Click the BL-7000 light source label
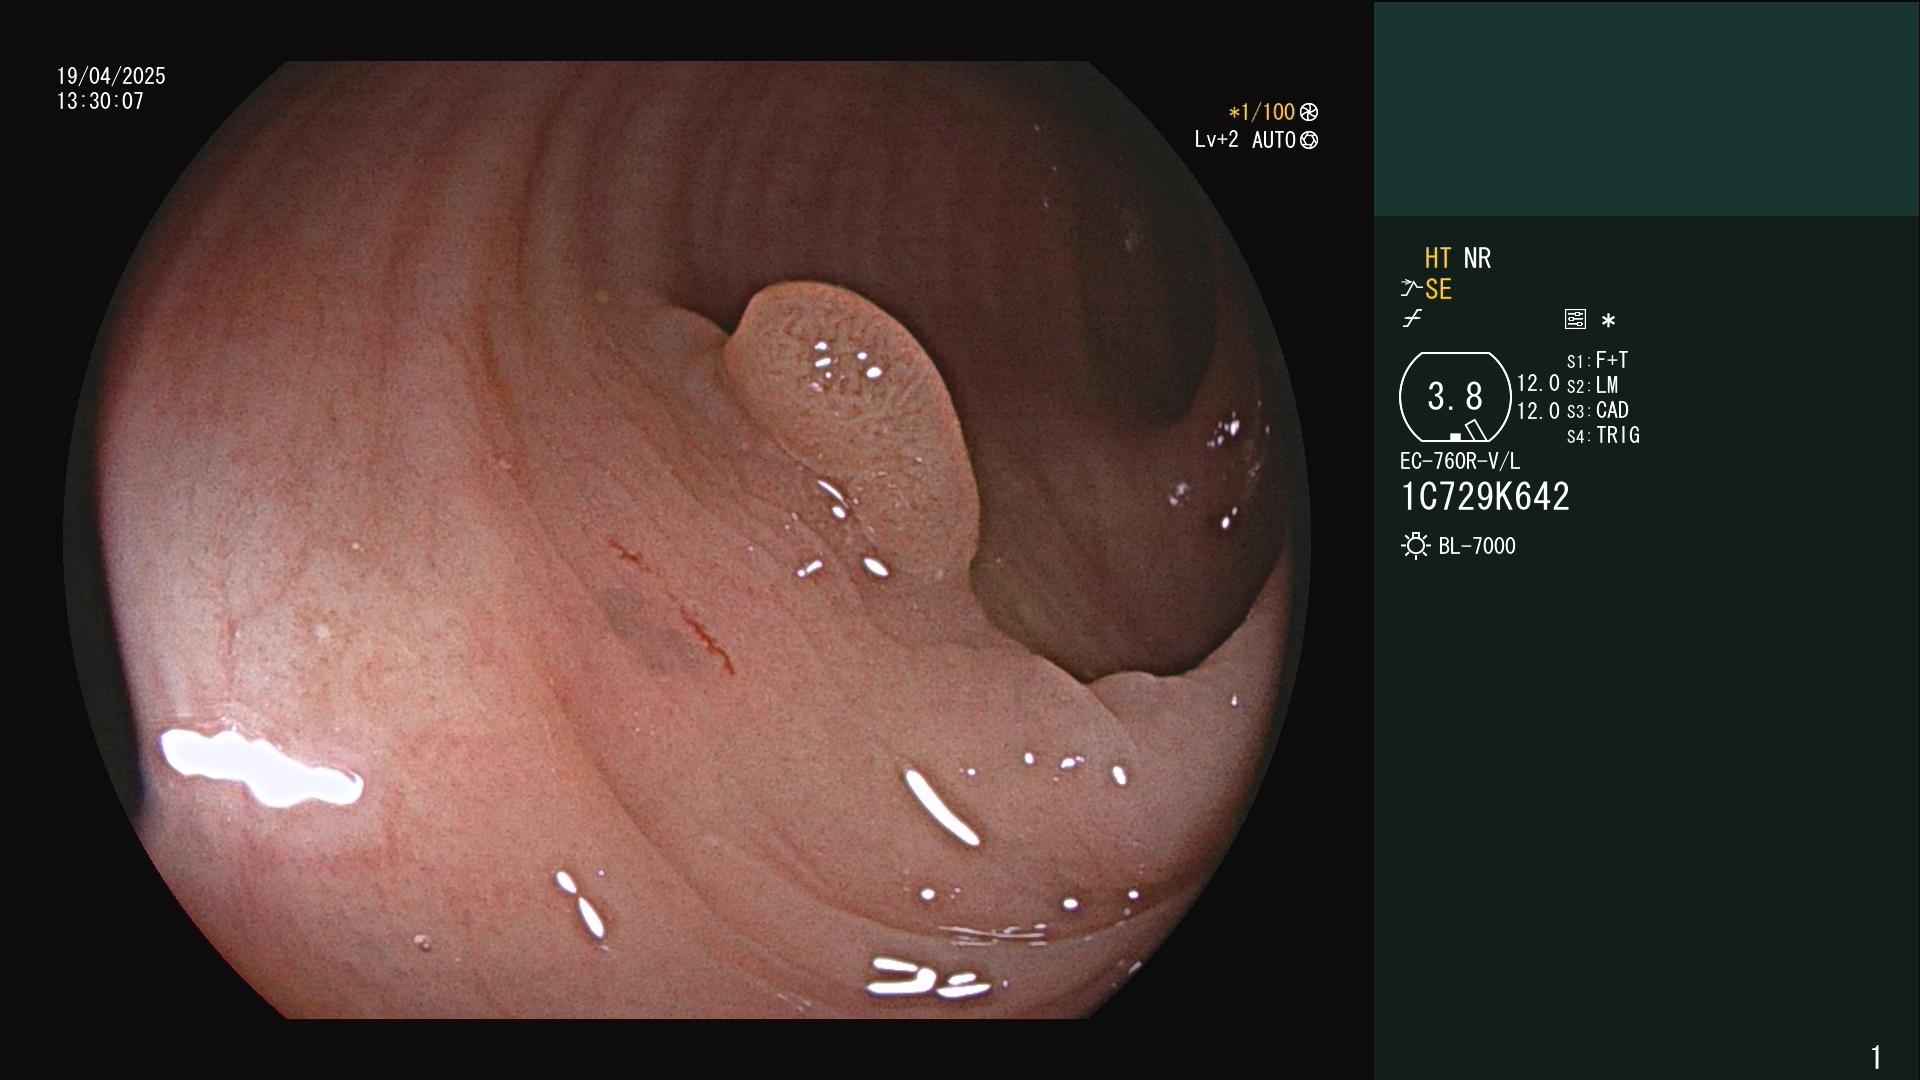 1477,547
